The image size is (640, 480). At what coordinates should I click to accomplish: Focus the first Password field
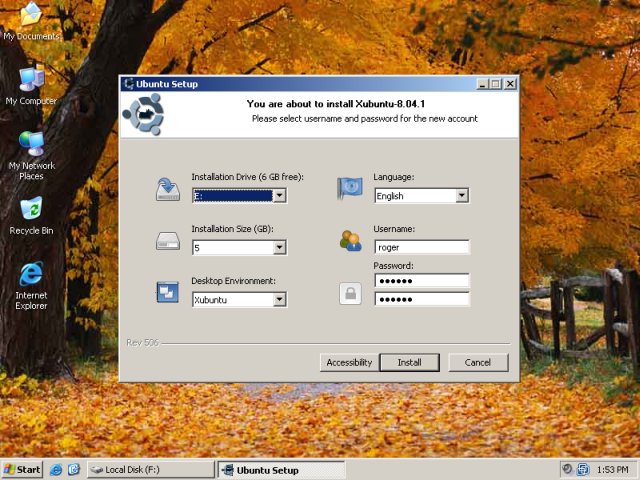pos(422,281)
